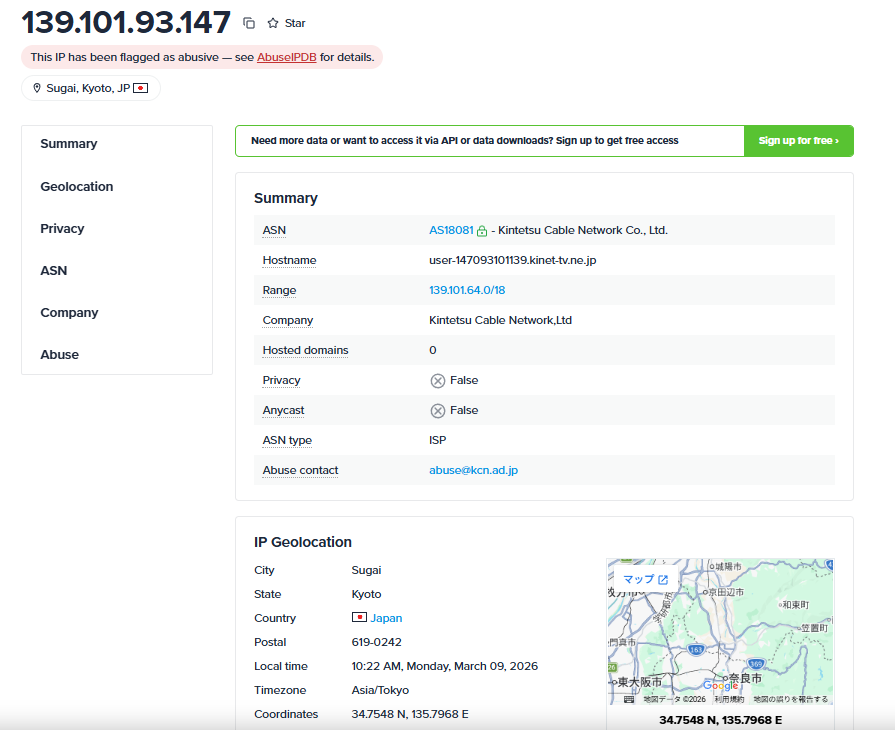Viewport: 895px width, 730px height.
Task: Open the Abuse sidebar section
Action: (59, 355)
